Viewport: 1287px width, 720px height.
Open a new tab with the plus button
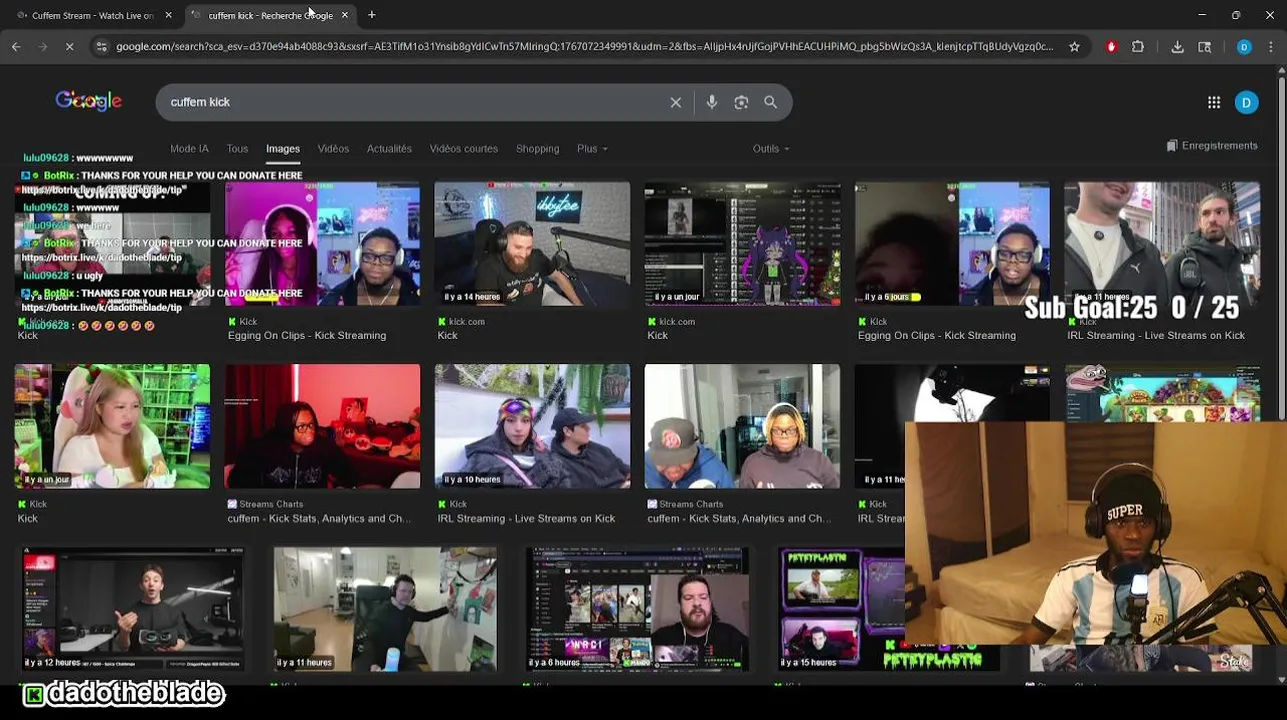[372, 15]
